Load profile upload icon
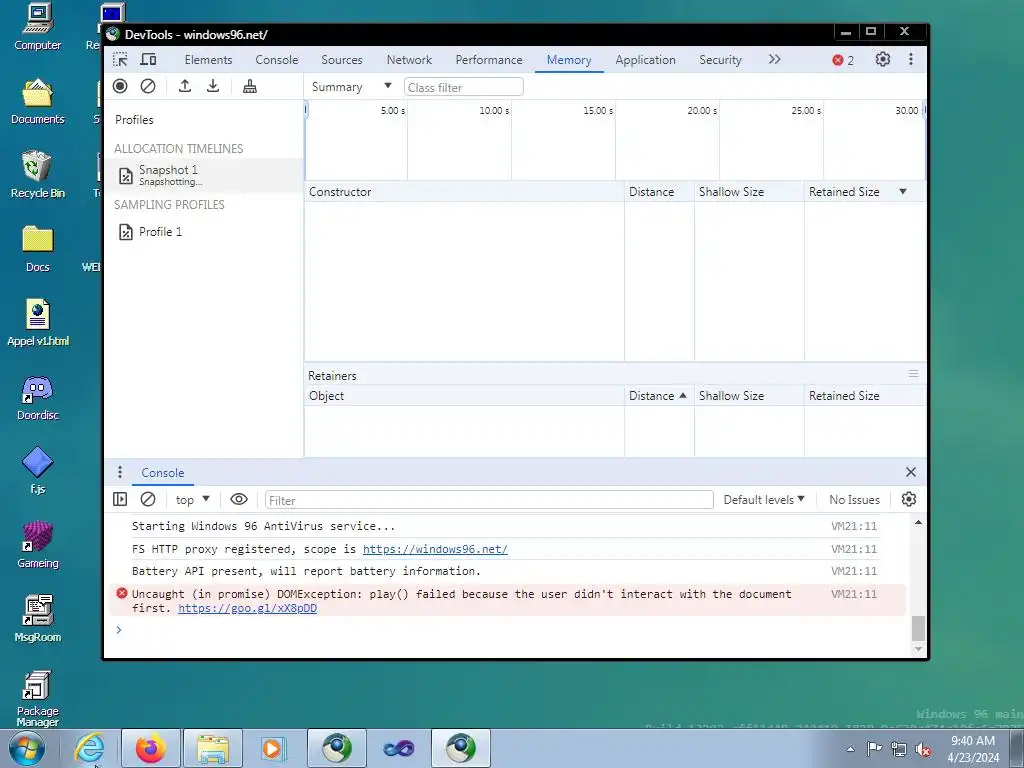This screenshot has width=1024, height=768. point(185,86)
